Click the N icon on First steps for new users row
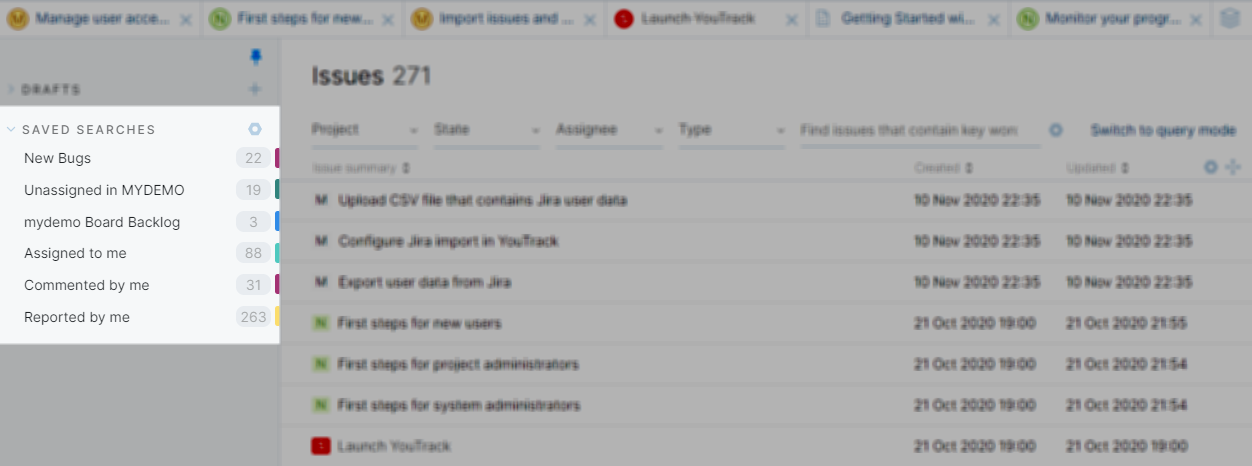This screenshot has height=466, width=1252. [x=321, y=323]
